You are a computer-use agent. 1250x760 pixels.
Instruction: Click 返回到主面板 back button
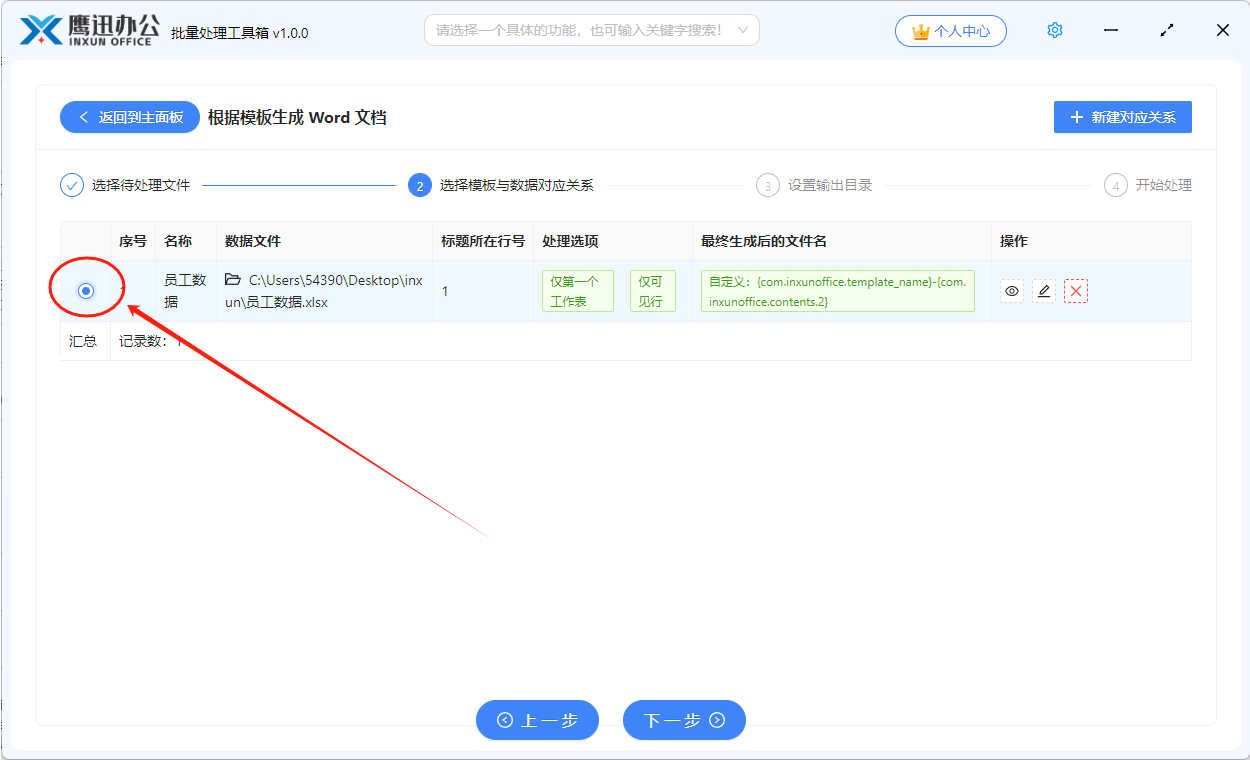tap(130, 117)
